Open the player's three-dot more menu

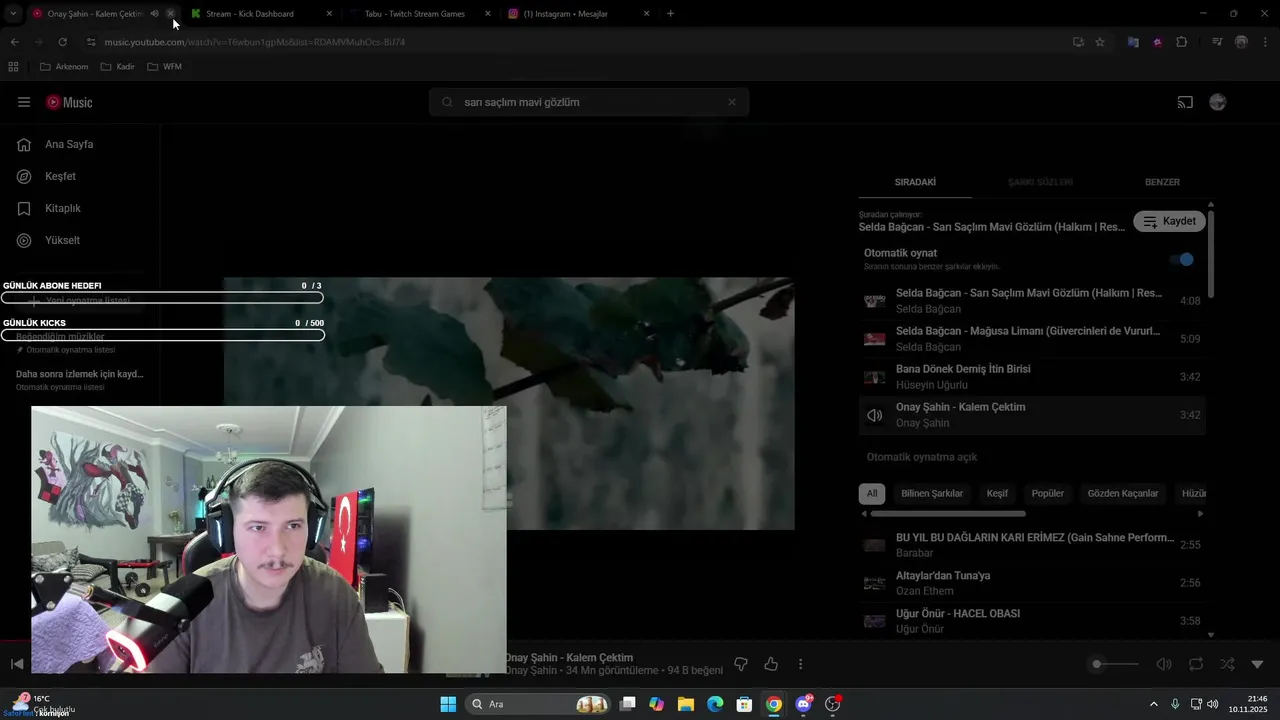pos(800,664)
